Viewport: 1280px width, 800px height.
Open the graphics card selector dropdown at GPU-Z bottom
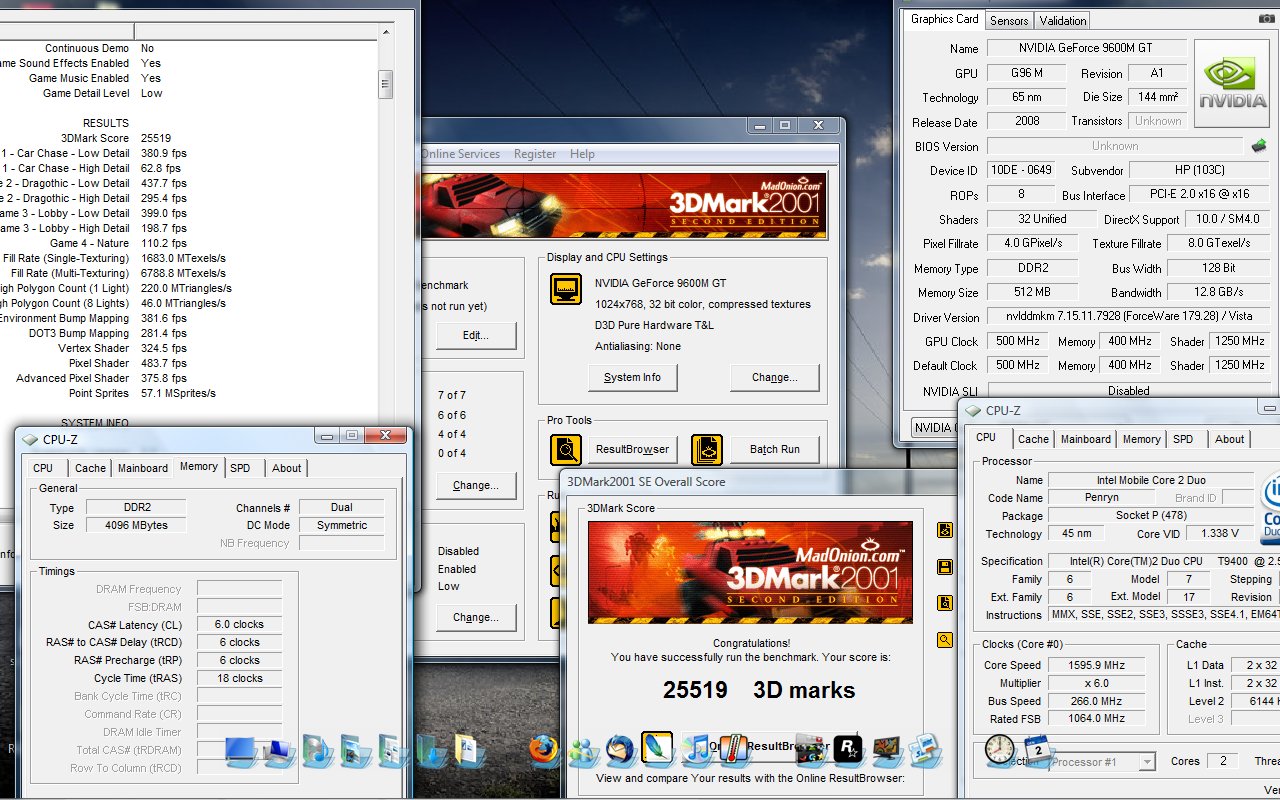[933, 428]
